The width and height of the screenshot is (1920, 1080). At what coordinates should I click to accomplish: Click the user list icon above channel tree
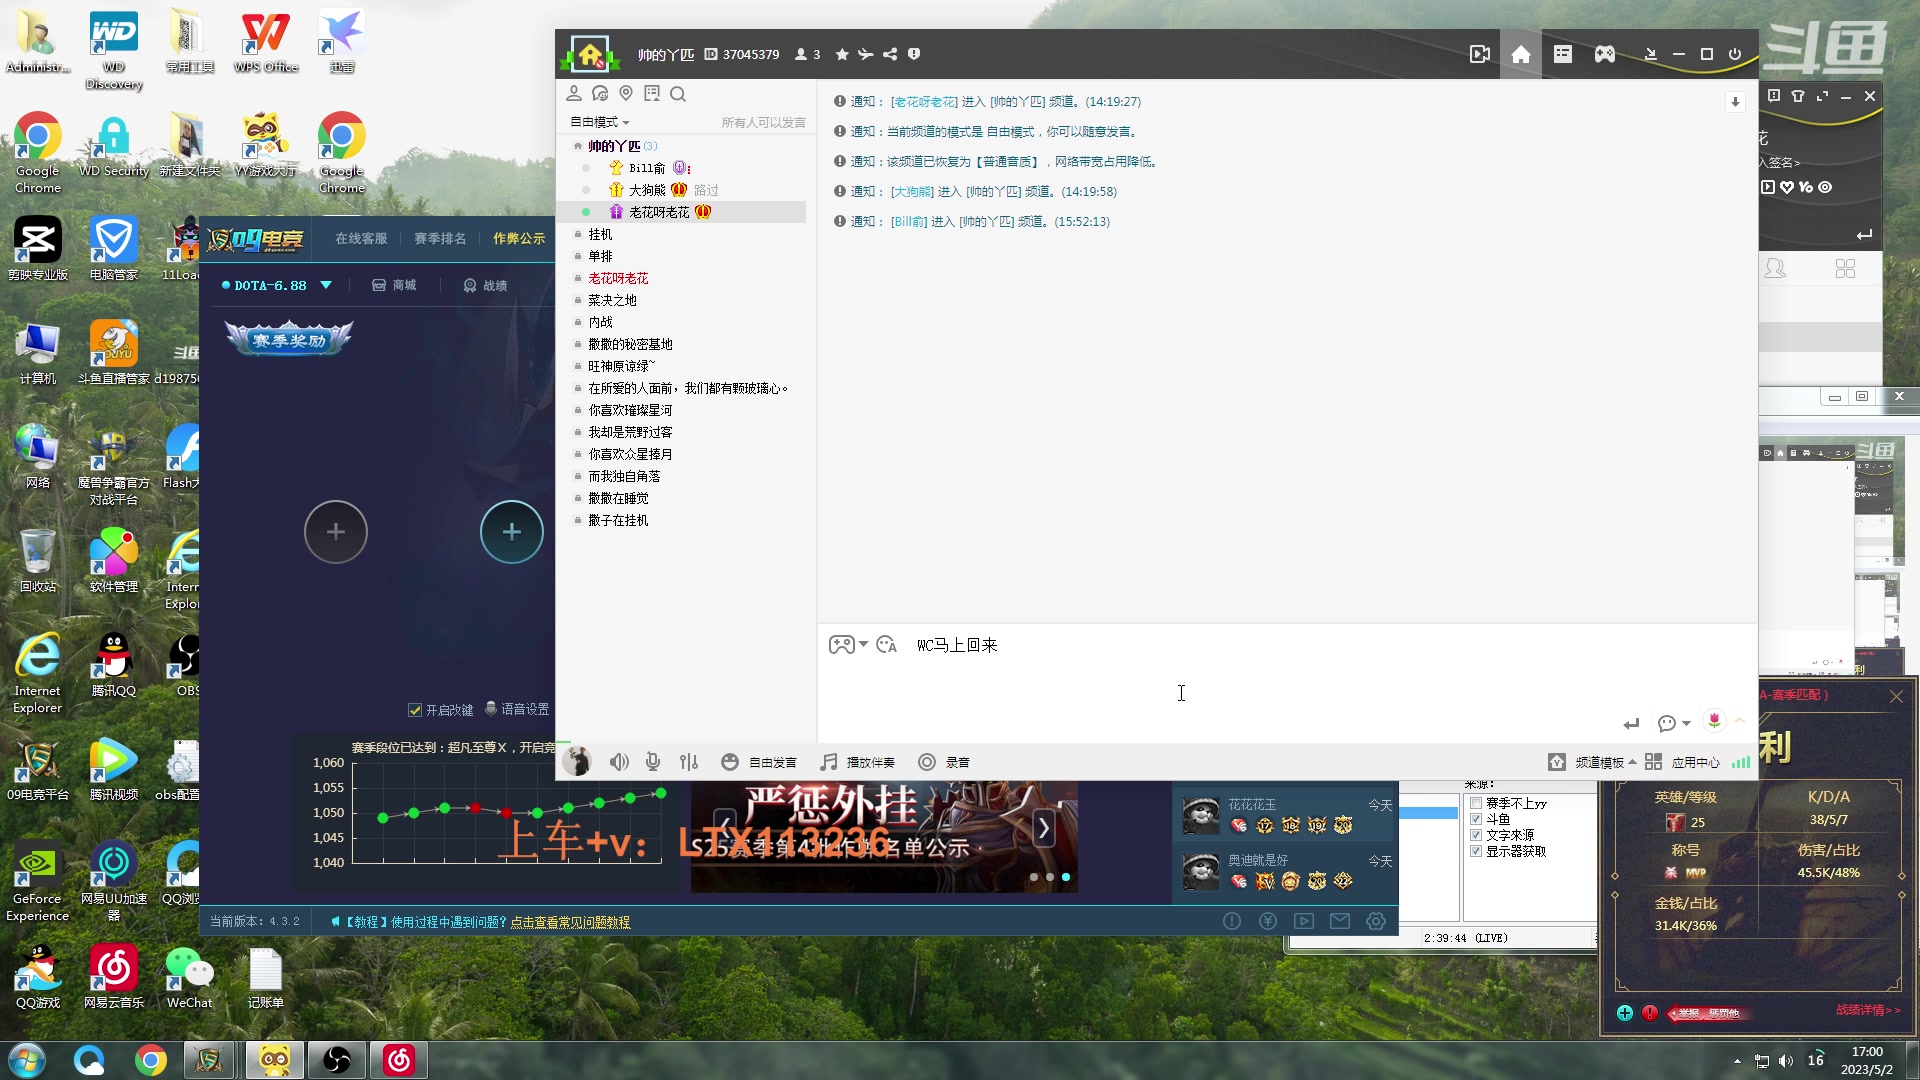pos(574,93)
